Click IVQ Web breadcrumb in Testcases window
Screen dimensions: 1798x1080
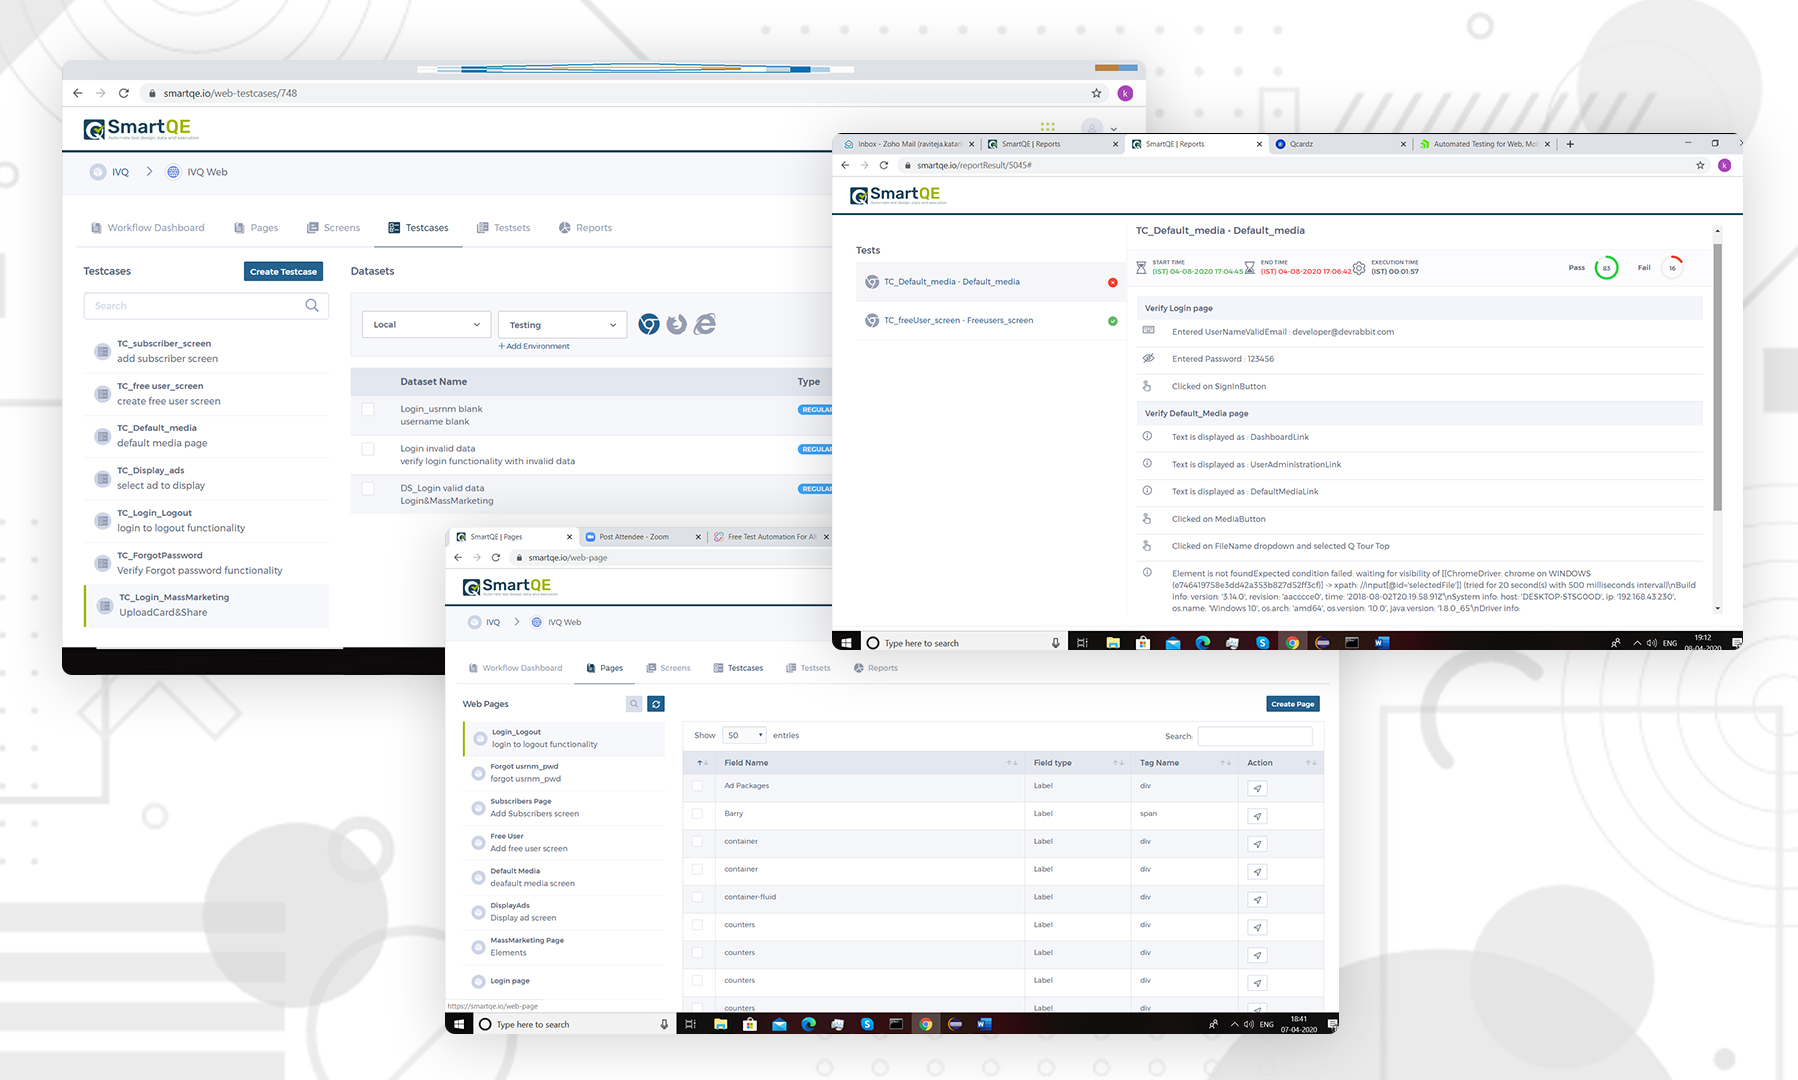[x=197, y=172]
